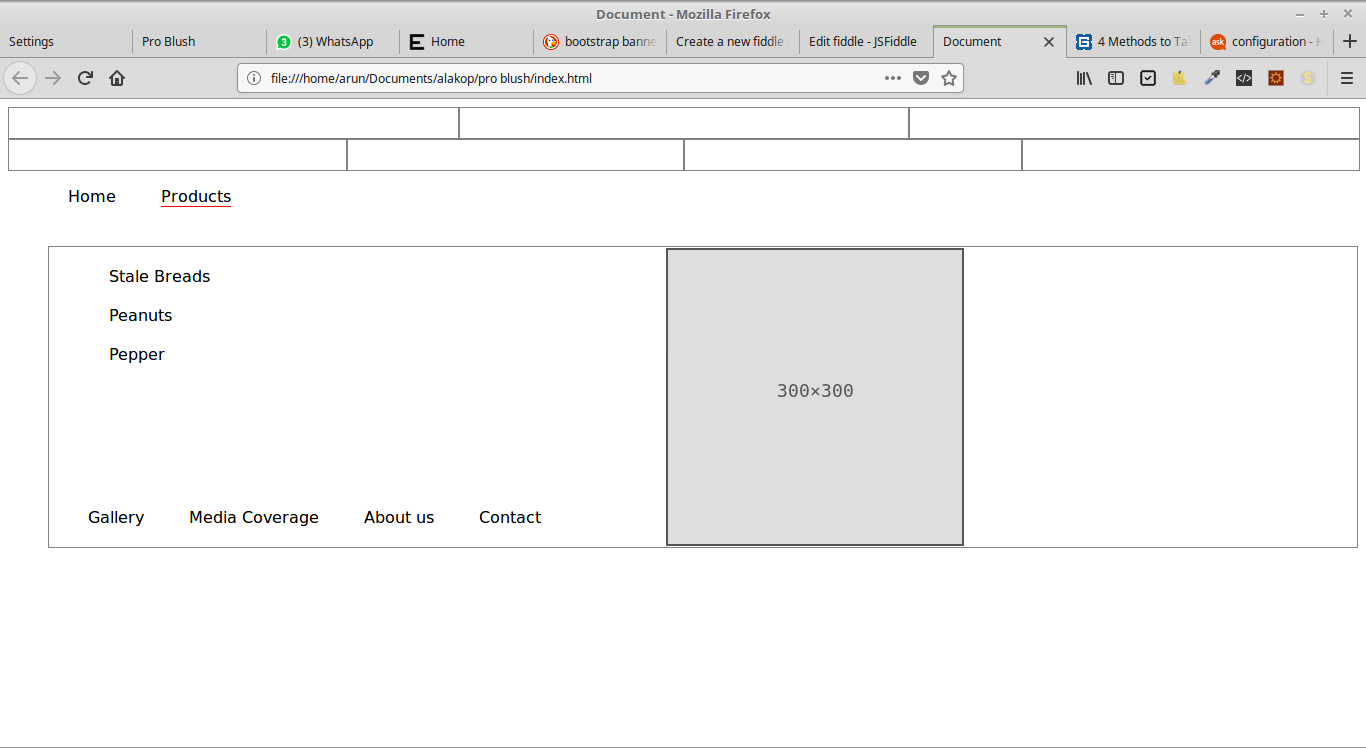
Task: Select Stale Breads from the product list
Action: tap(160, 276)
